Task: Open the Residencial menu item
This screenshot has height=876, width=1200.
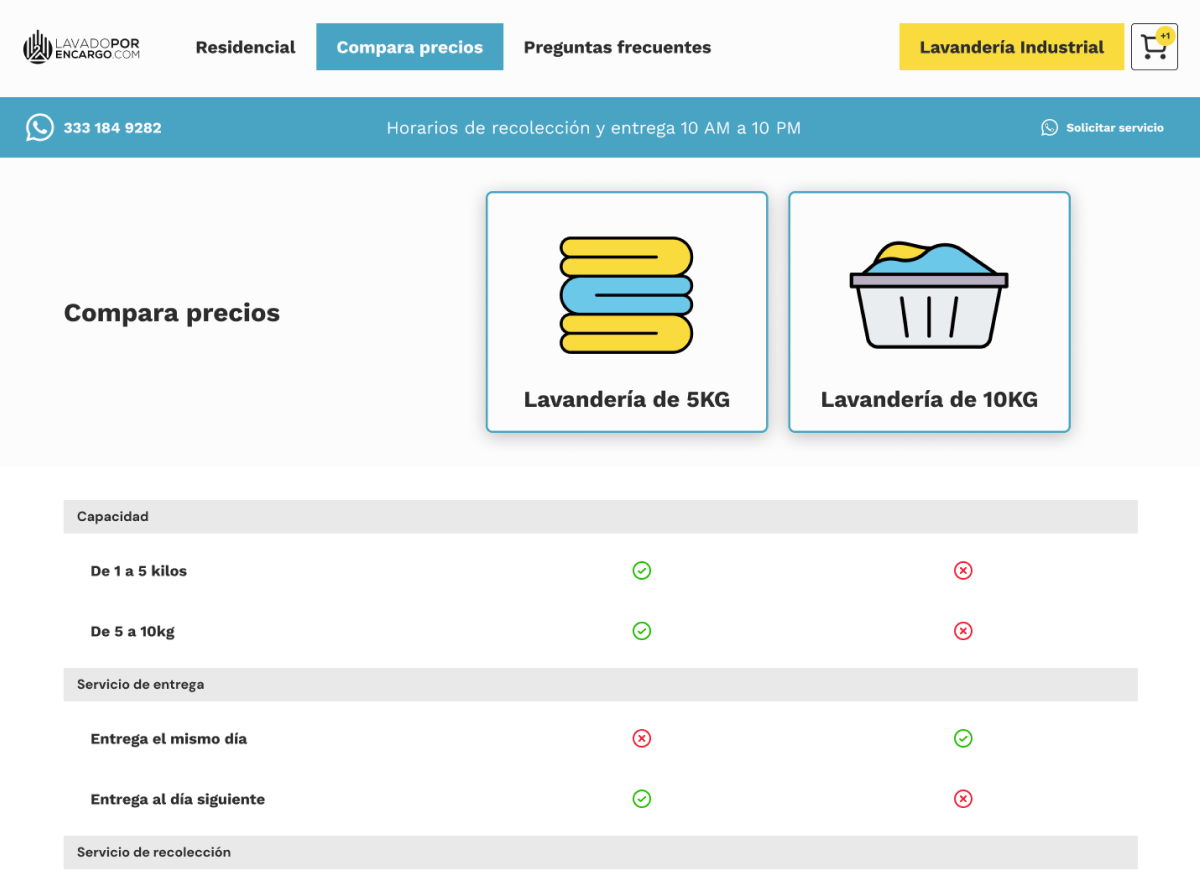Action: point(245,47)
